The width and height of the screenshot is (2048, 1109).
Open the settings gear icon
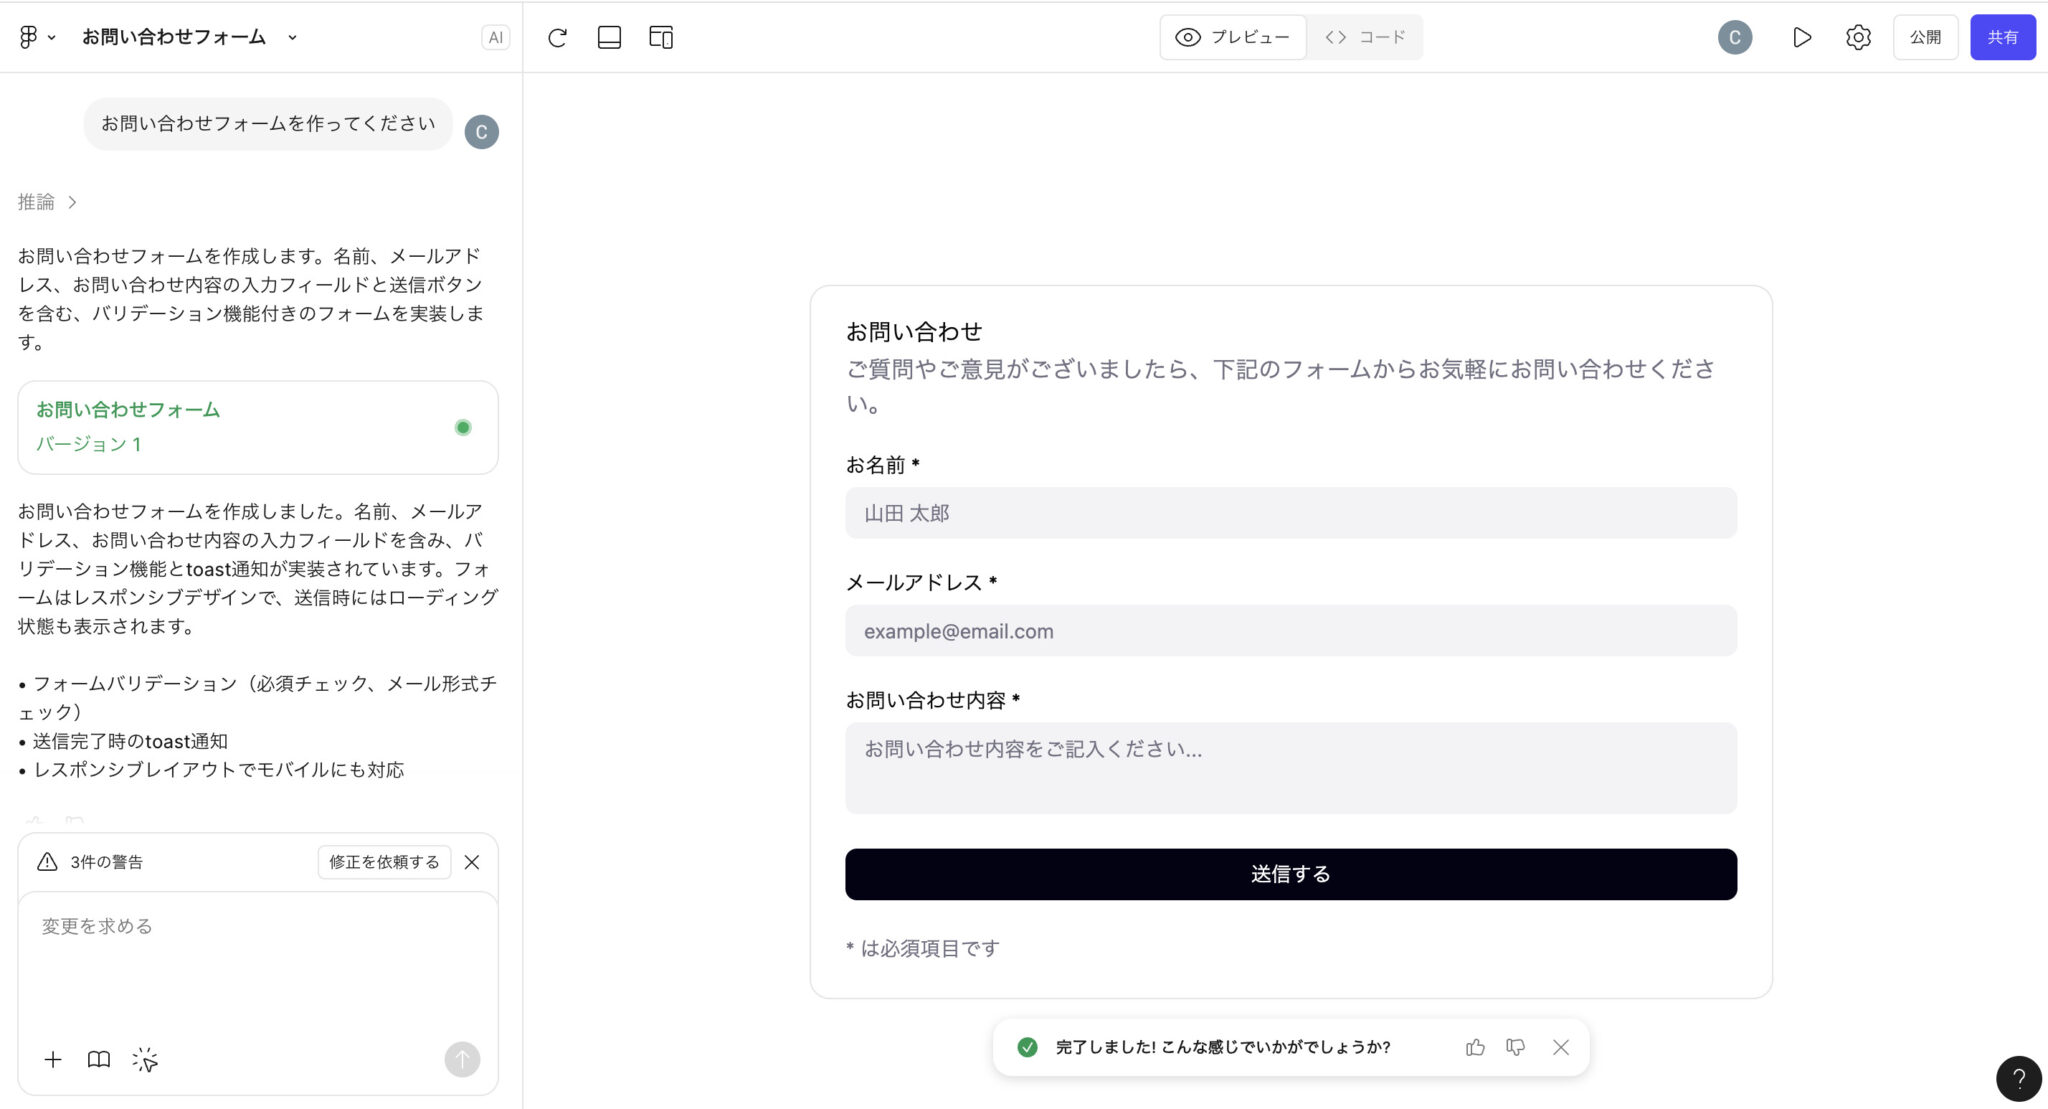1858,38
